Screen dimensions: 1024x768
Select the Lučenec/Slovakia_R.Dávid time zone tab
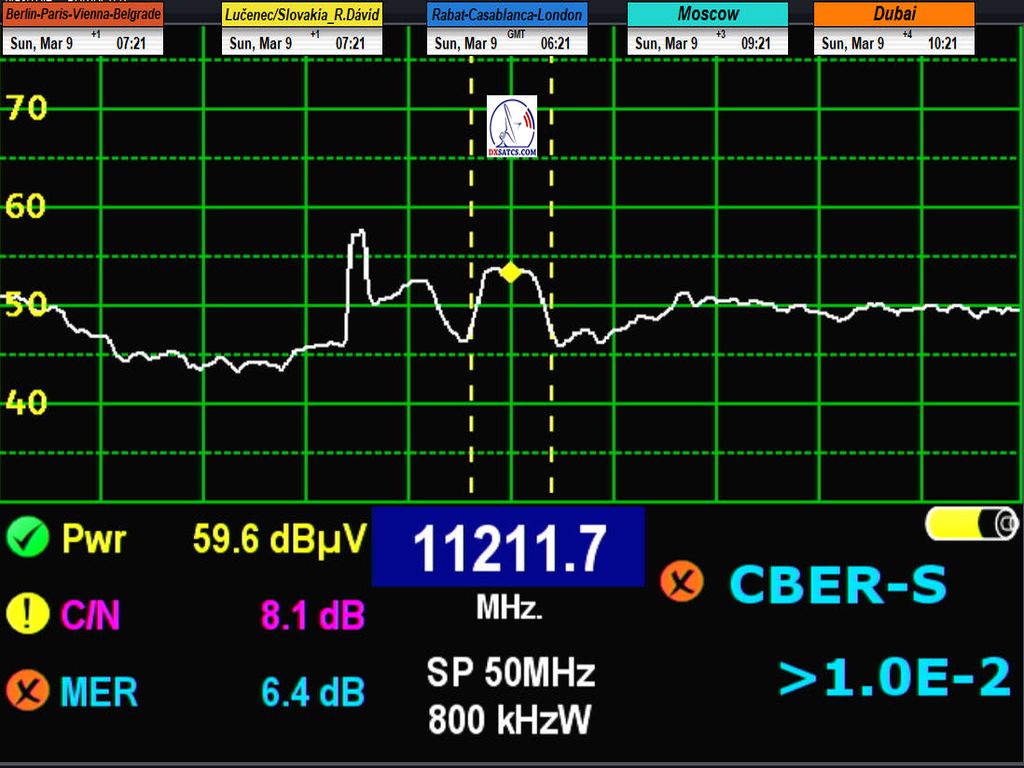tap(303, 15)
